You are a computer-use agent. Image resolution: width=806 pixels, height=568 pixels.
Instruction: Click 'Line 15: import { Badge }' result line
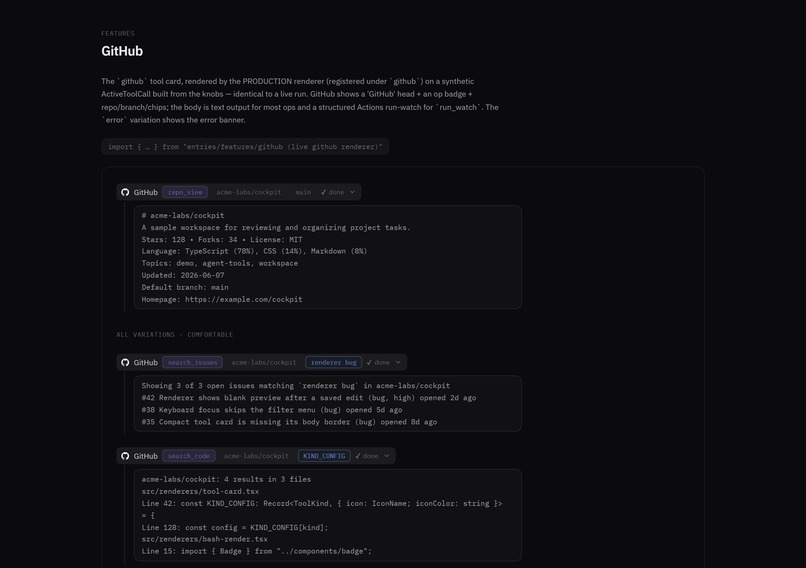click(x=257, y=551)
